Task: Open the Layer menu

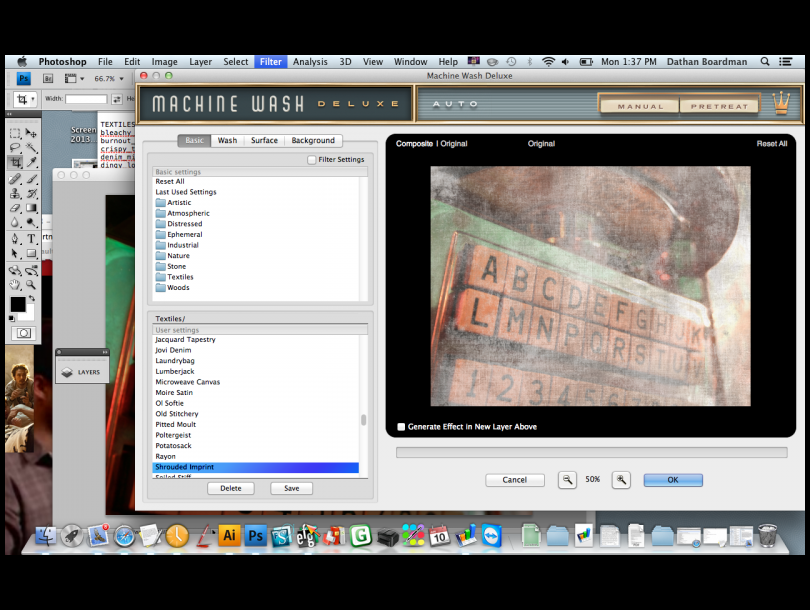Action: (x=200, y=61)
